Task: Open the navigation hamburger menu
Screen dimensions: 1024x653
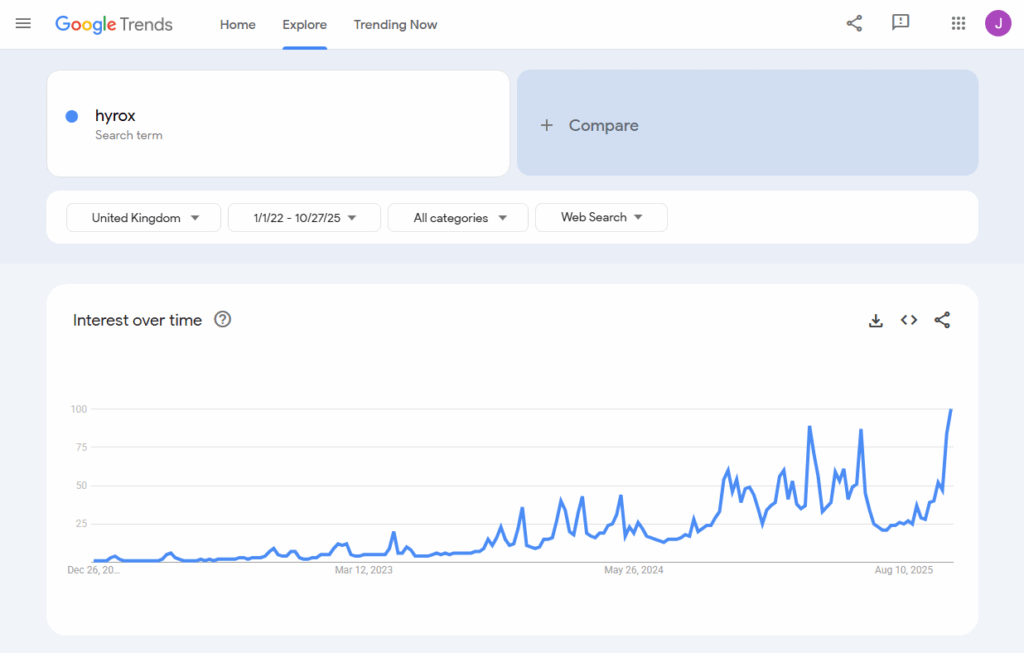Action: pos(23,24)
